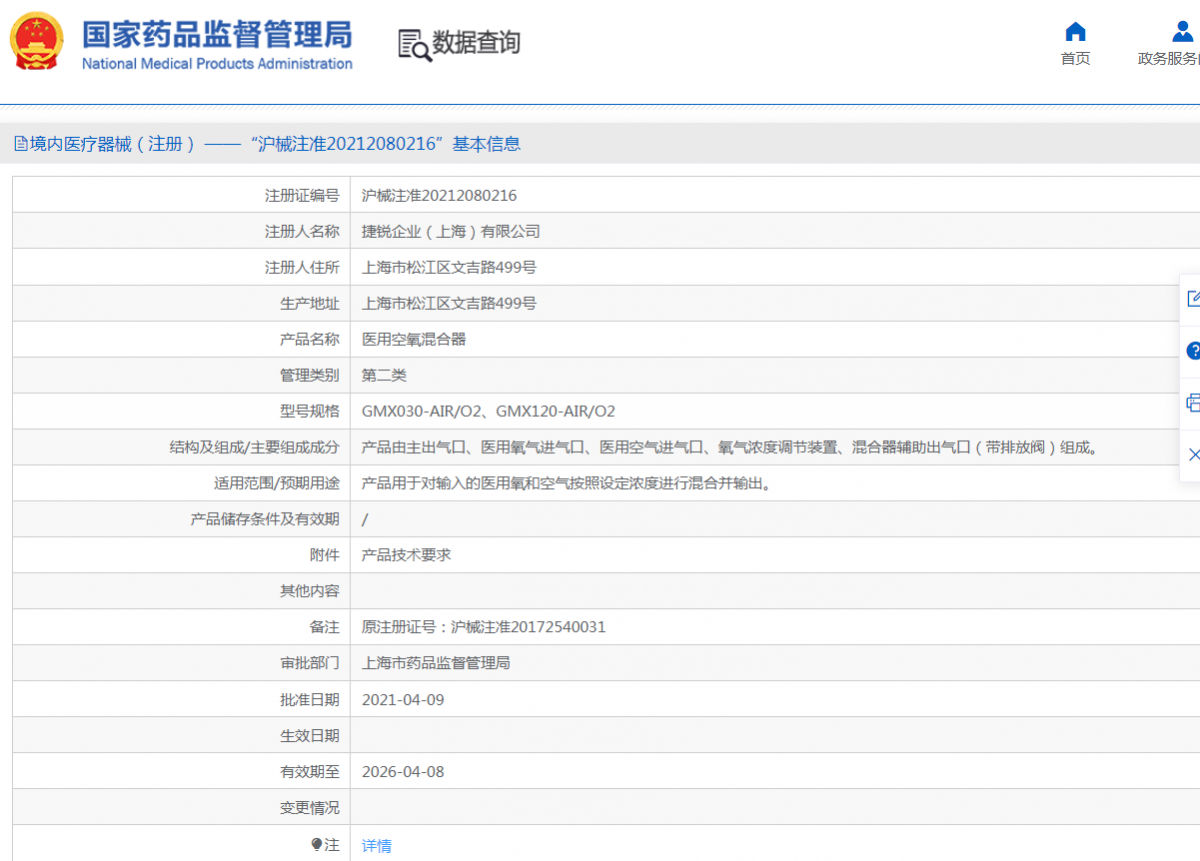Click the 适用范围/预期用途 label
The width and height of the screenshot is (1200, 861).
pyautogui.click(x=276, y=484)
